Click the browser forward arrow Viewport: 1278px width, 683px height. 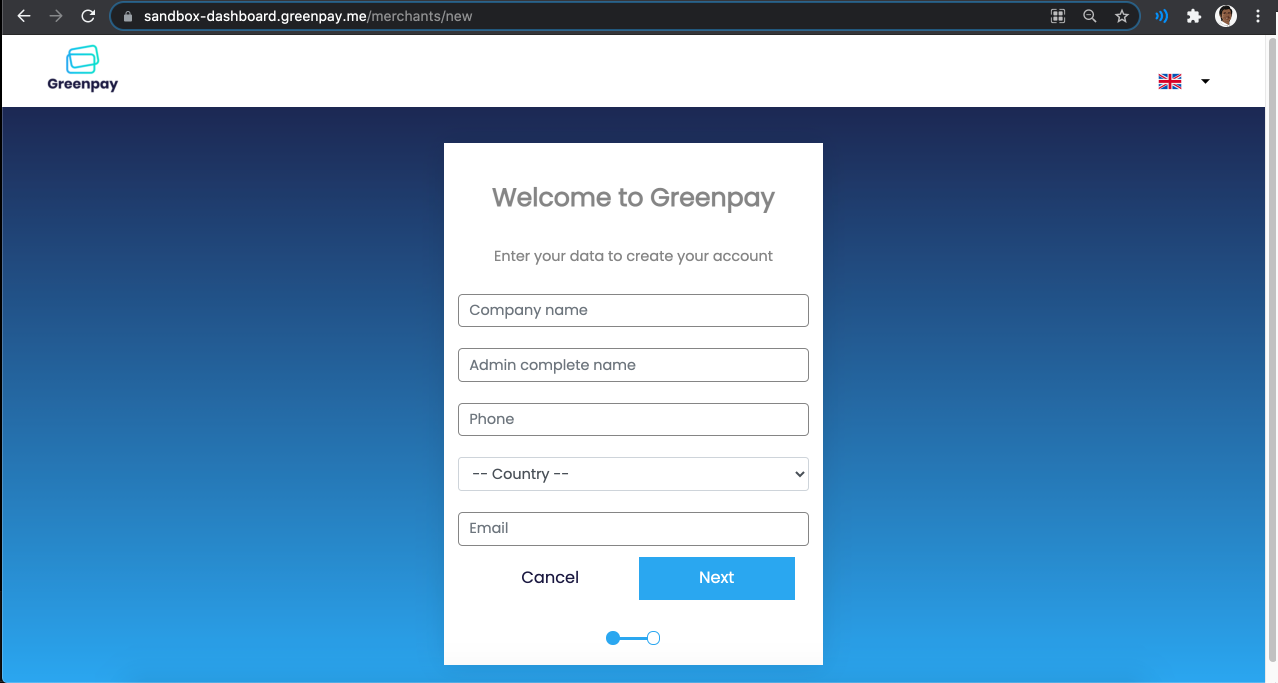pos(56,16)
